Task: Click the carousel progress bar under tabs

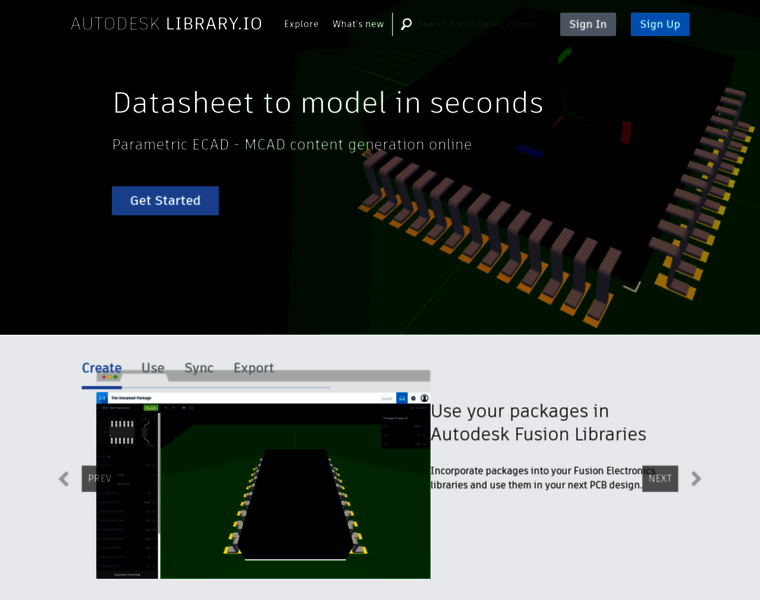Action: click(206, 387)
